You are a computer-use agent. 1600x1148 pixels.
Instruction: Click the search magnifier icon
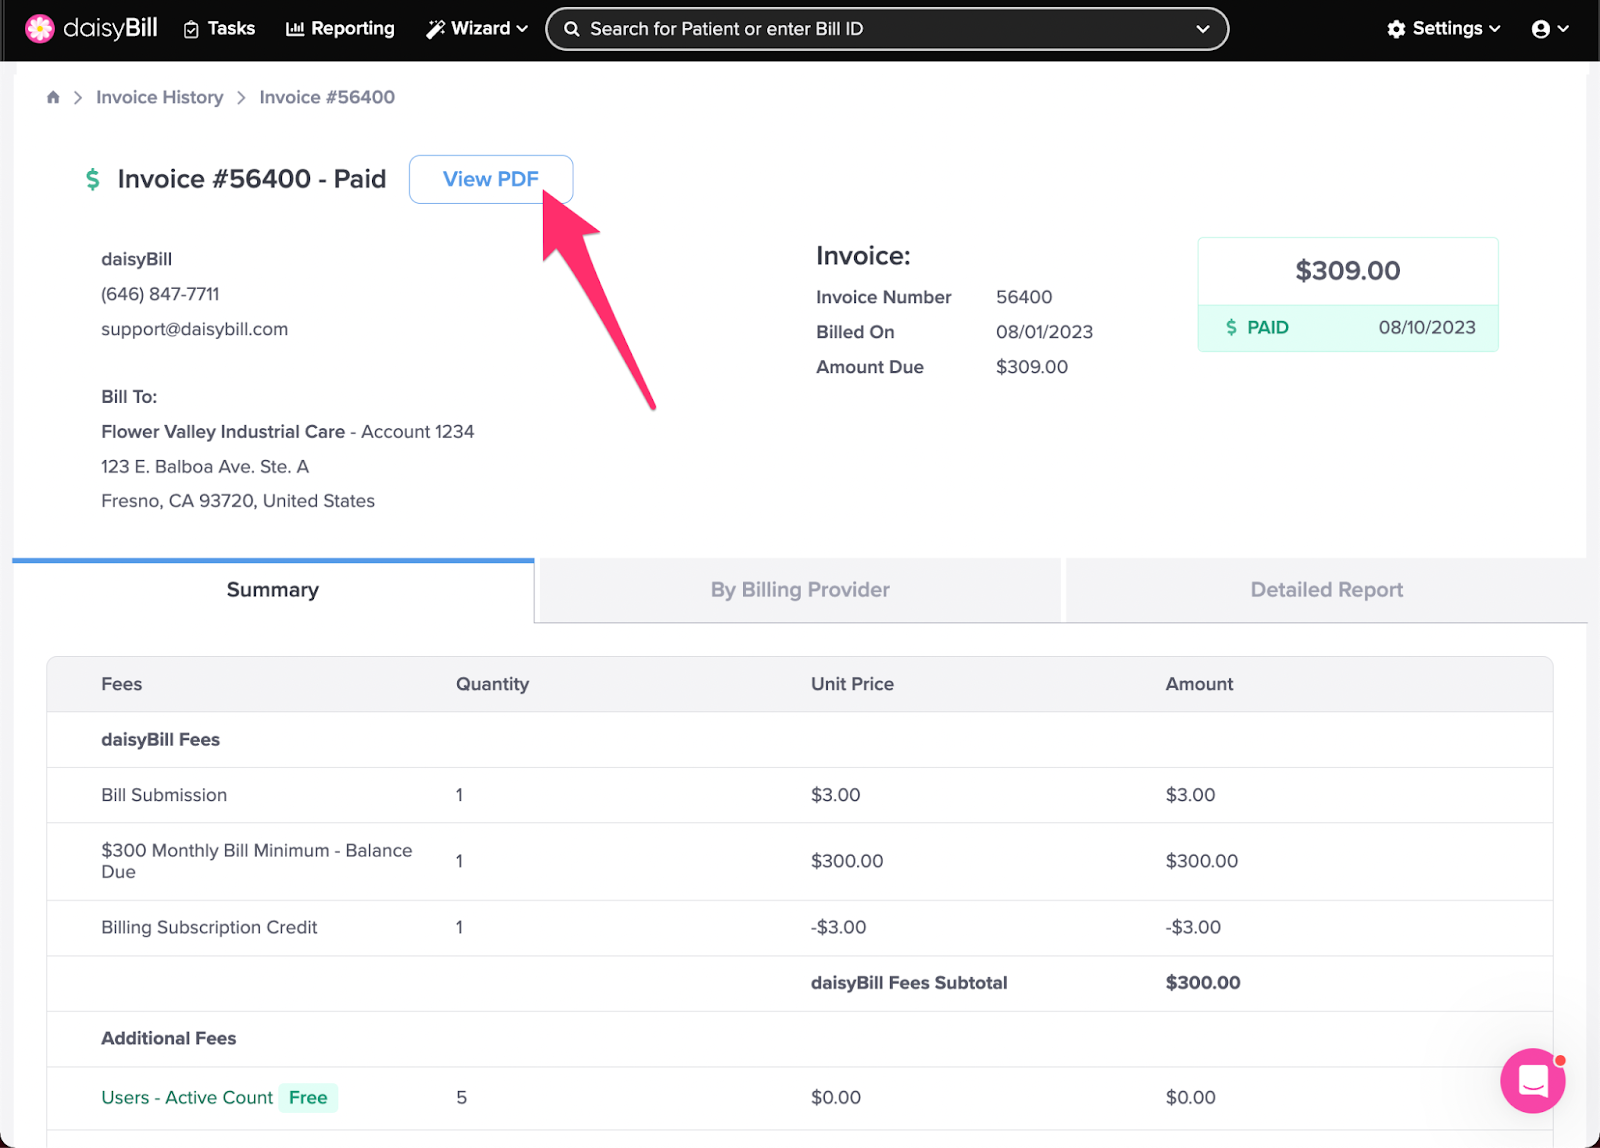(572, 29)
